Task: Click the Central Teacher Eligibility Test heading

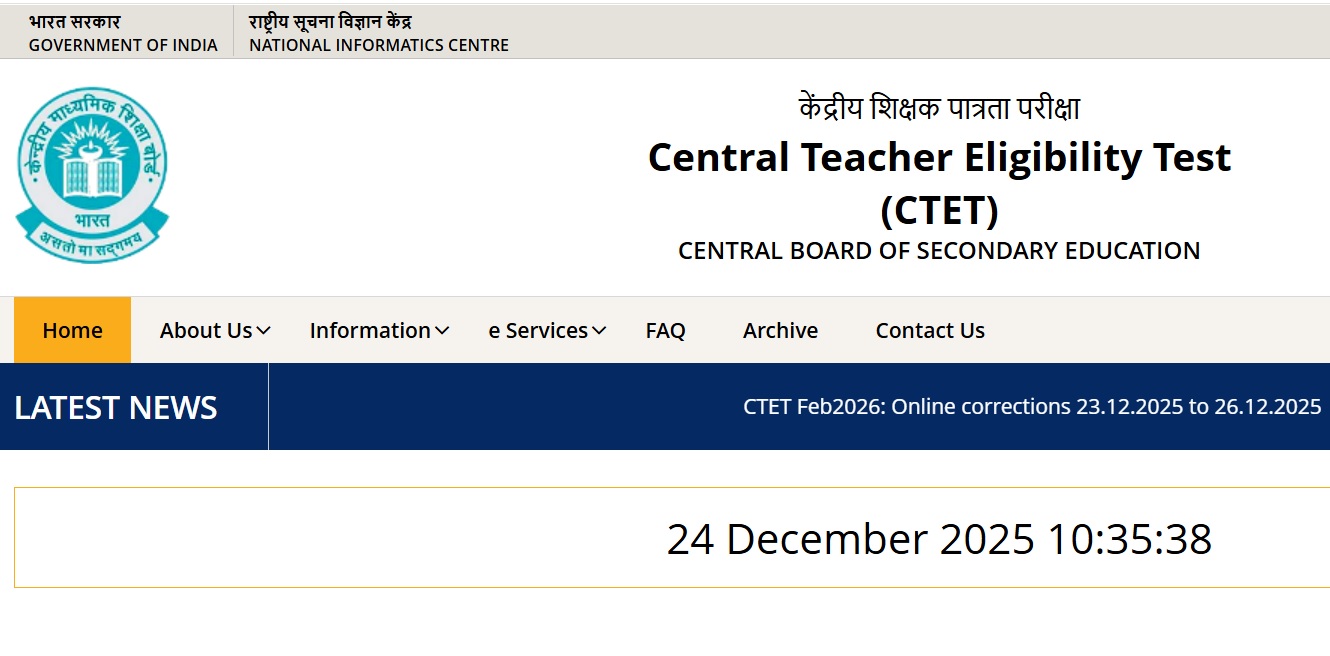Action: [940, 157]
